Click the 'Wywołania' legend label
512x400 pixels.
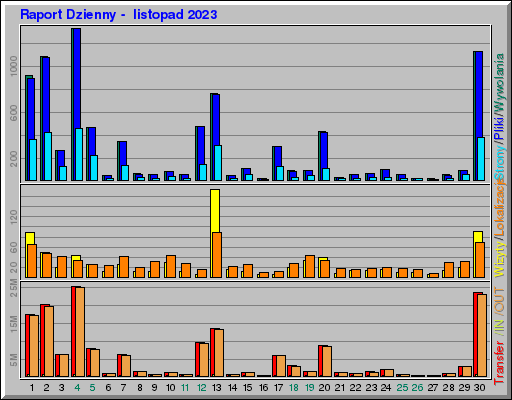pyautogui.click(x=499, y=82)
